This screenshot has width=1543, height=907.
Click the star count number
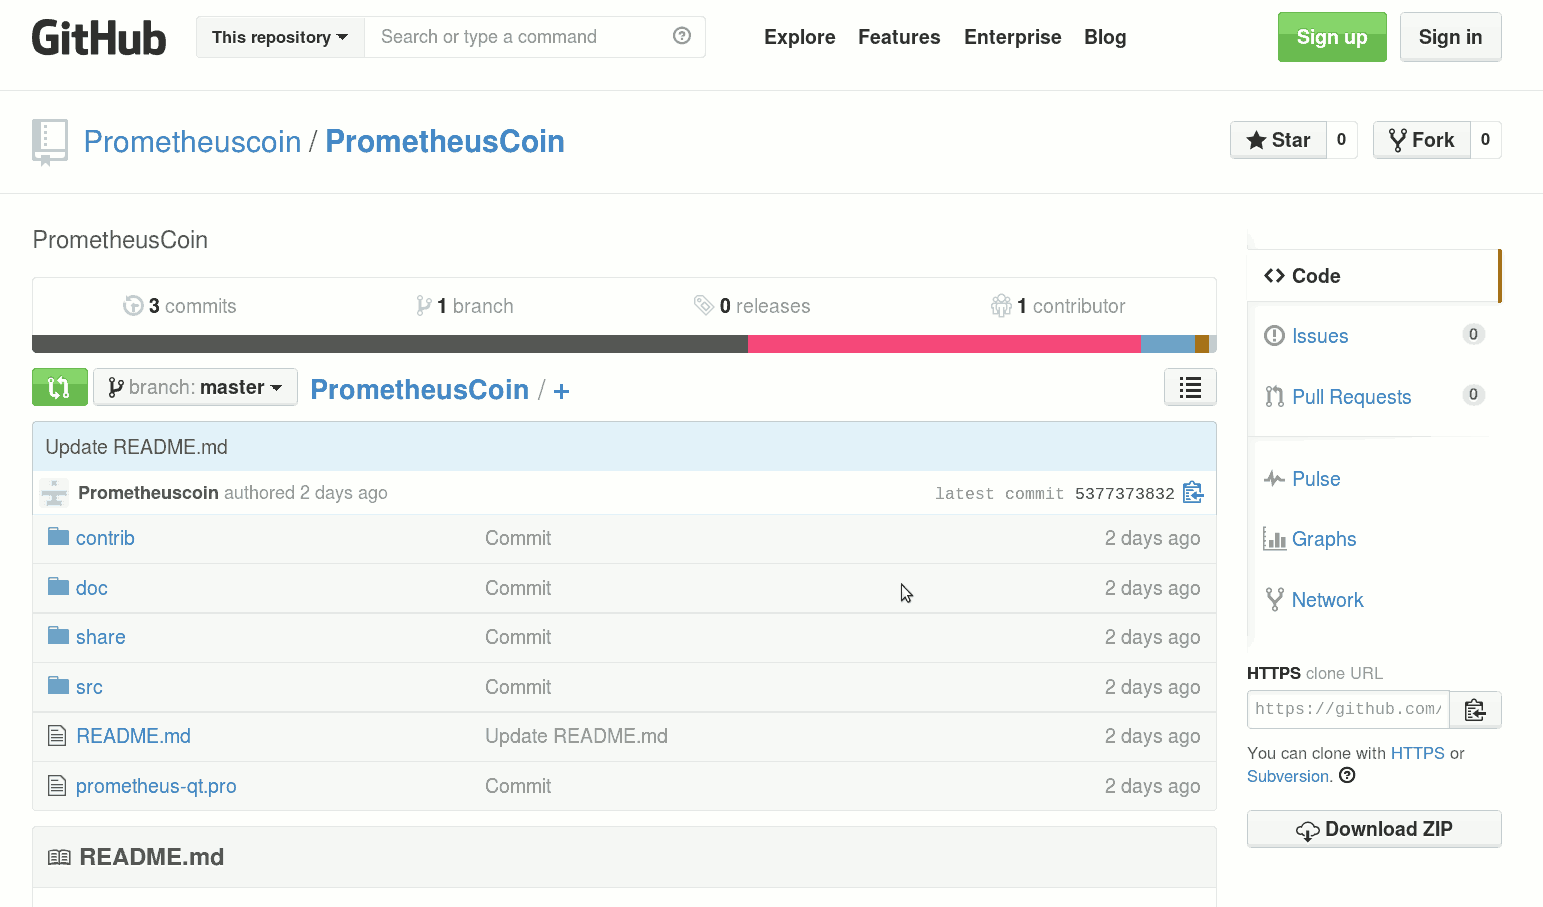tap(1342, 140)
